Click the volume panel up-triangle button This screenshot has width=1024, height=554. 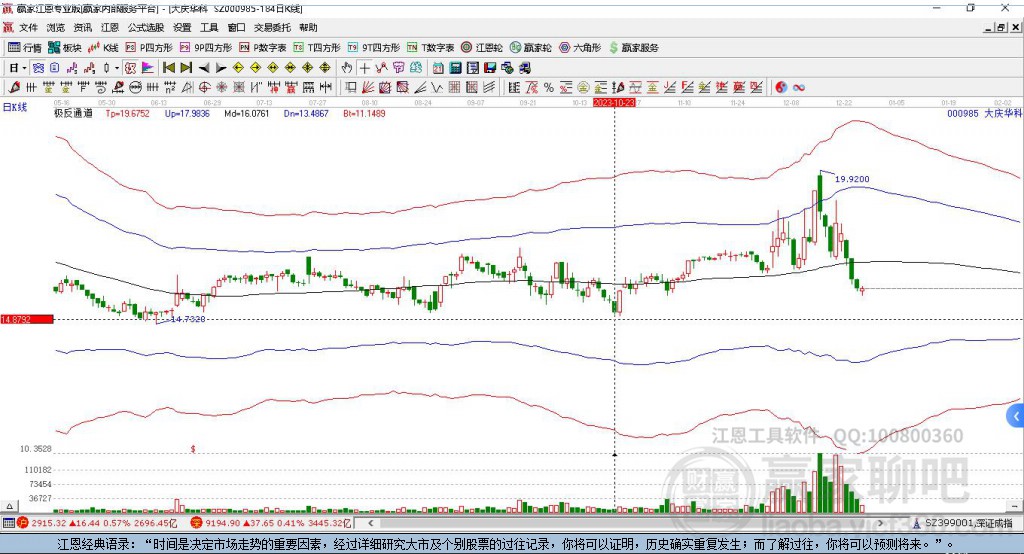pos(9,506)
